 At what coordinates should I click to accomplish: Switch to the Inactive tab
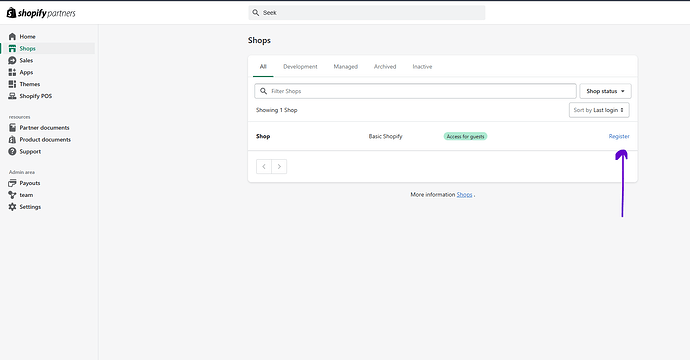pos(422,66)
